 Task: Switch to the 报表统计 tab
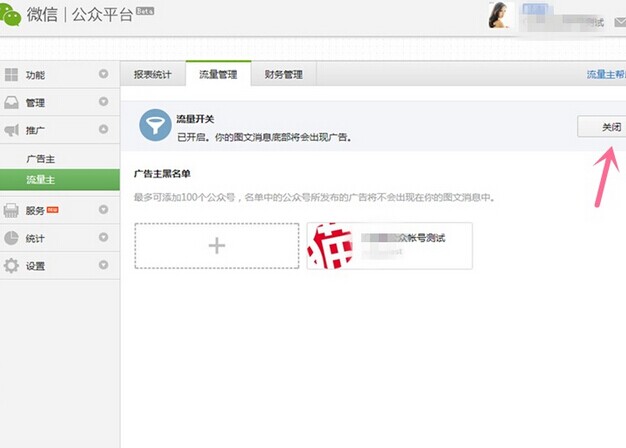point(153,74)
